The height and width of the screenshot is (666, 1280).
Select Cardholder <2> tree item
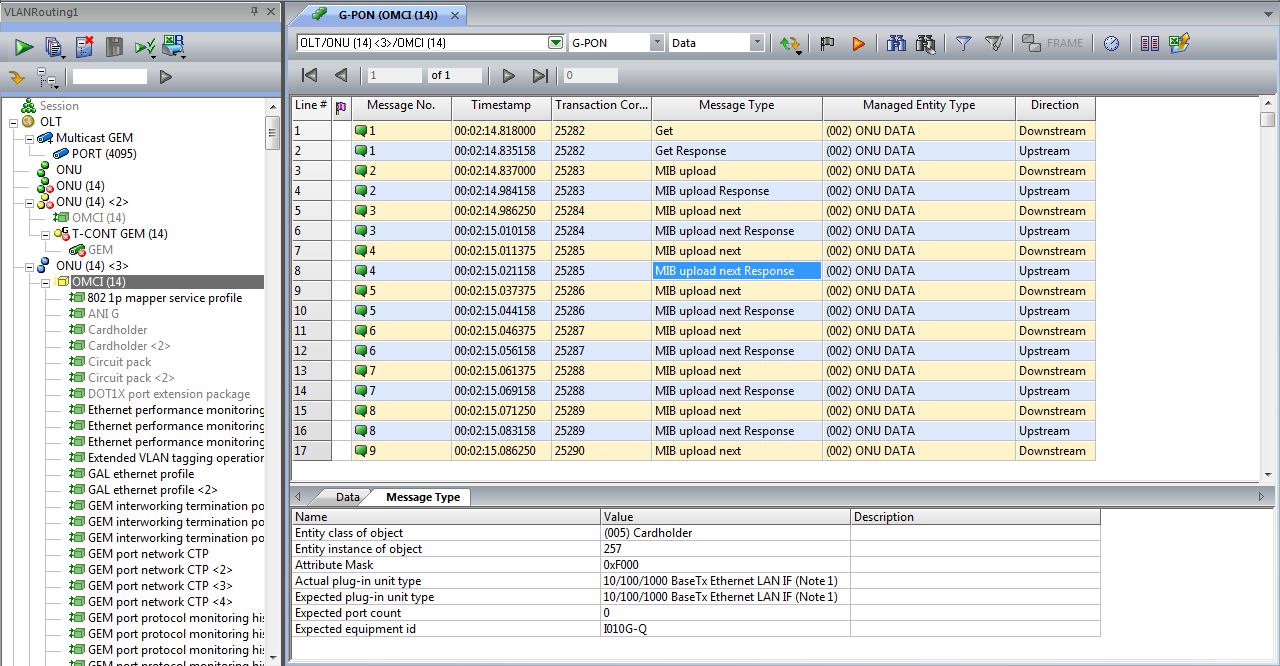tap(129, 346)
